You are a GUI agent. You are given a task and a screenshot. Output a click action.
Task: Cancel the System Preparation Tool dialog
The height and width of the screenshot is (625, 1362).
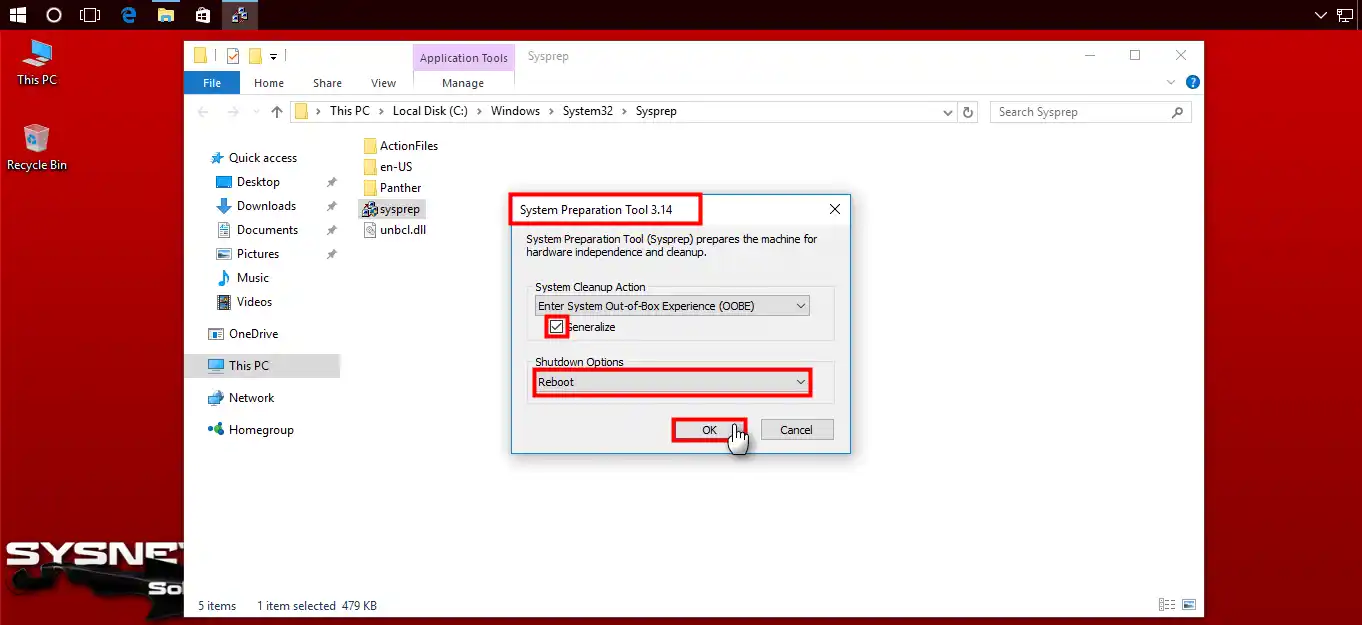(796, 429)
